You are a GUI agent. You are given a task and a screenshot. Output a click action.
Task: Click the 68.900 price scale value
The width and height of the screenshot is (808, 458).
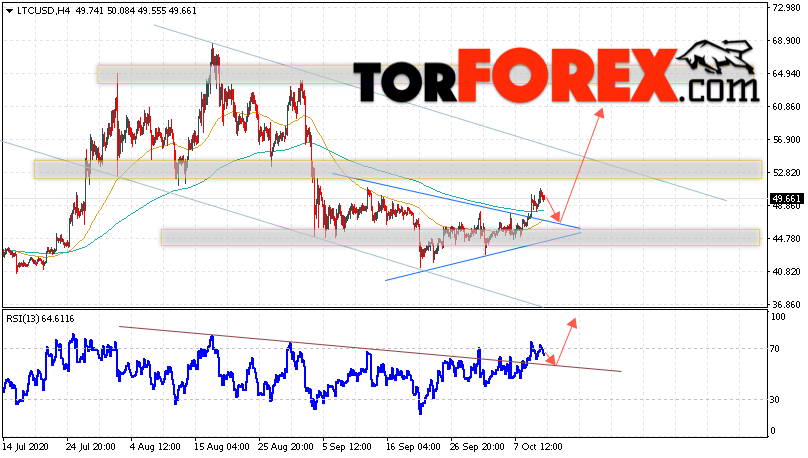787,41
